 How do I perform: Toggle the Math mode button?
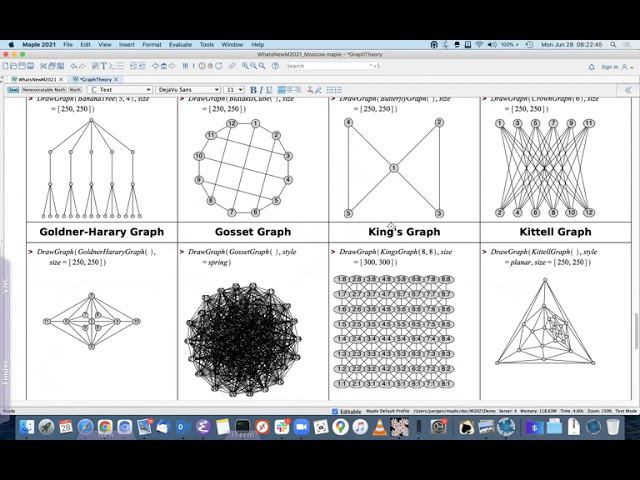click(75, 90)
